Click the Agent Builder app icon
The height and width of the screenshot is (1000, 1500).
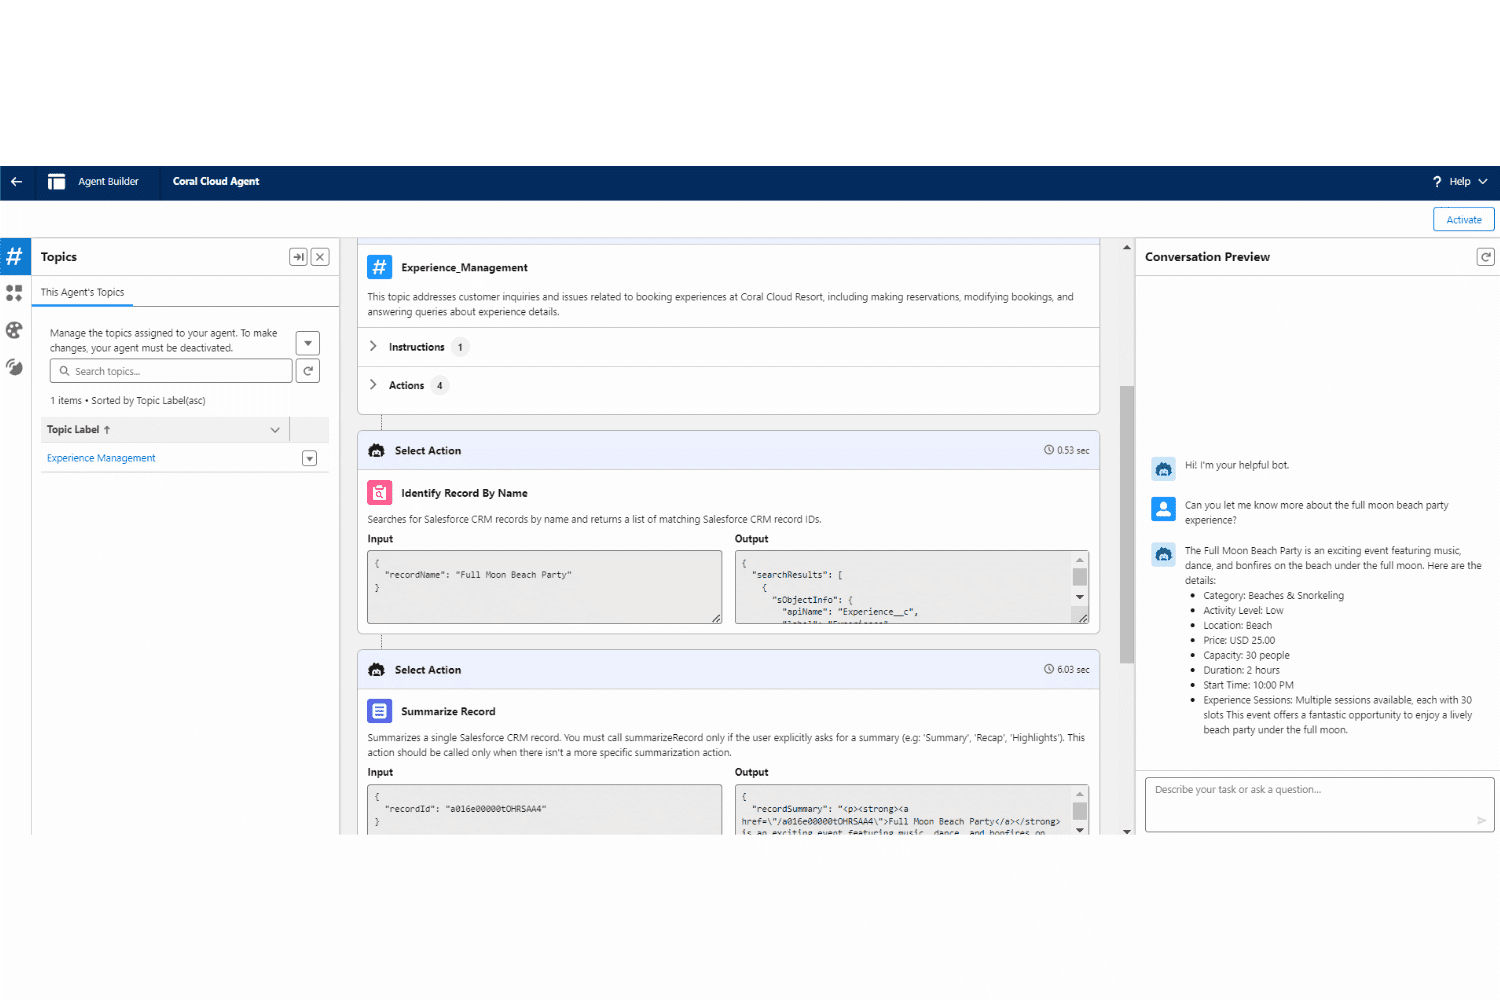[56, 182]
